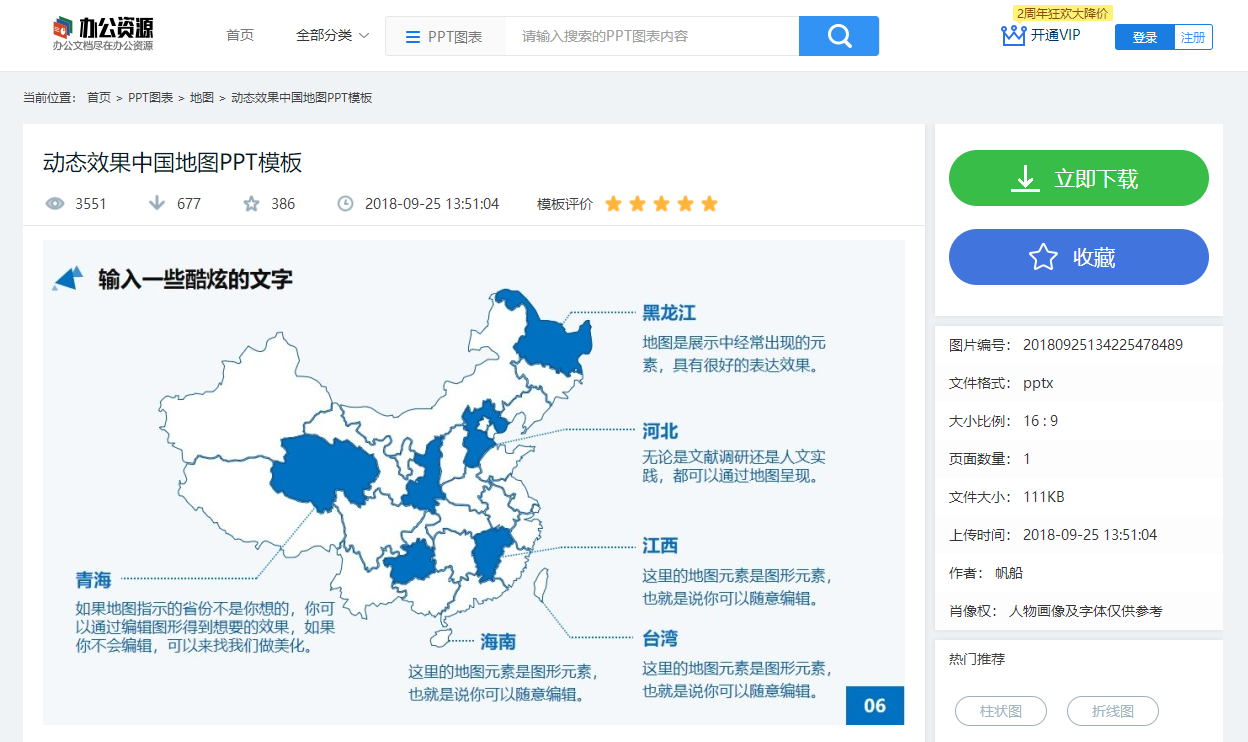Click the clock icon beside upload date

pyautogui.click(x=345, y=204)
